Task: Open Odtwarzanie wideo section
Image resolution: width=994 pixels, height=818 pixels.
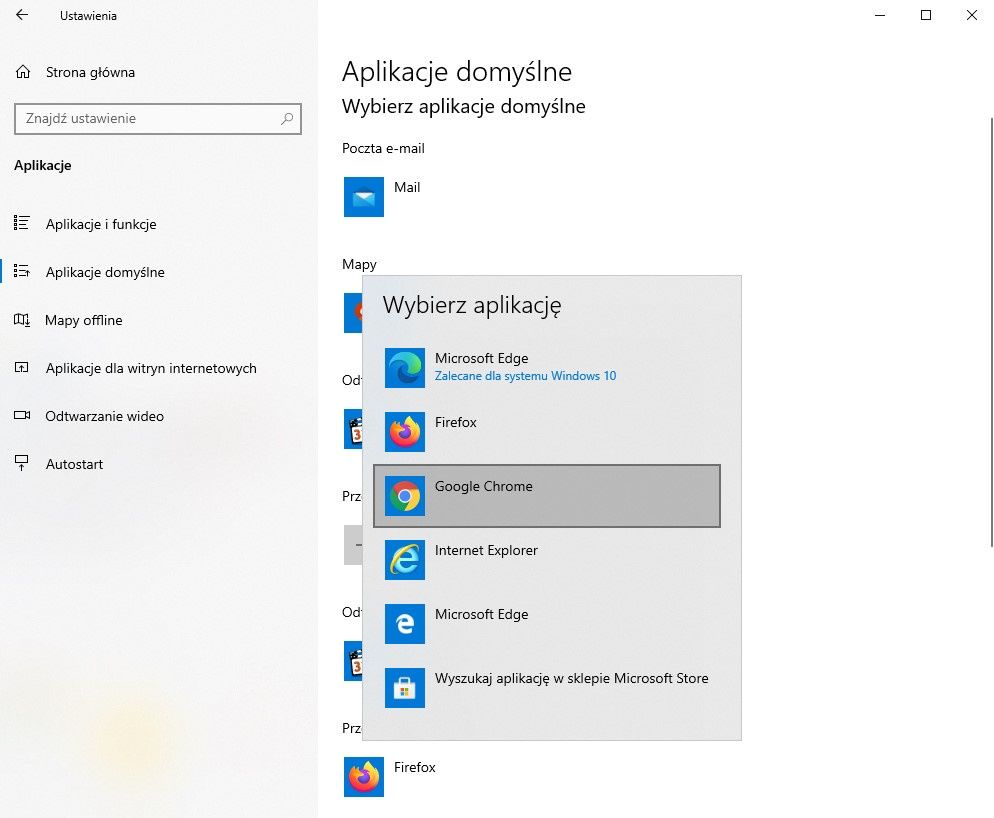Action: 158,416
